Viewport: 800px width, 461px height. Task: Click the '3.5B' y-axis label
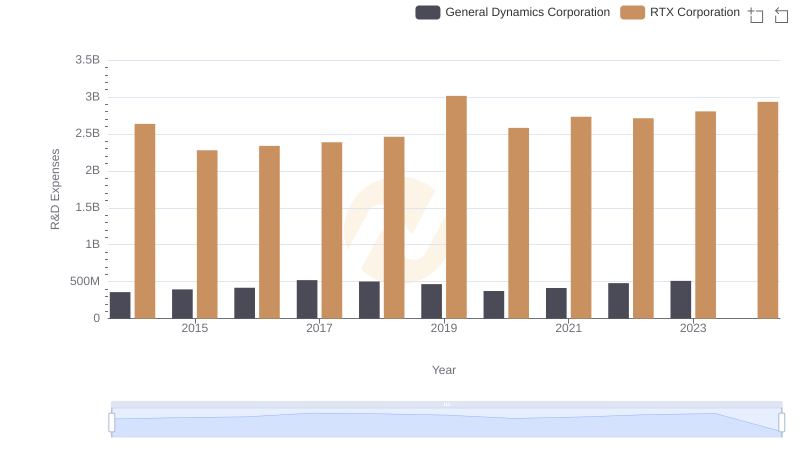click(x=88, y=60)
